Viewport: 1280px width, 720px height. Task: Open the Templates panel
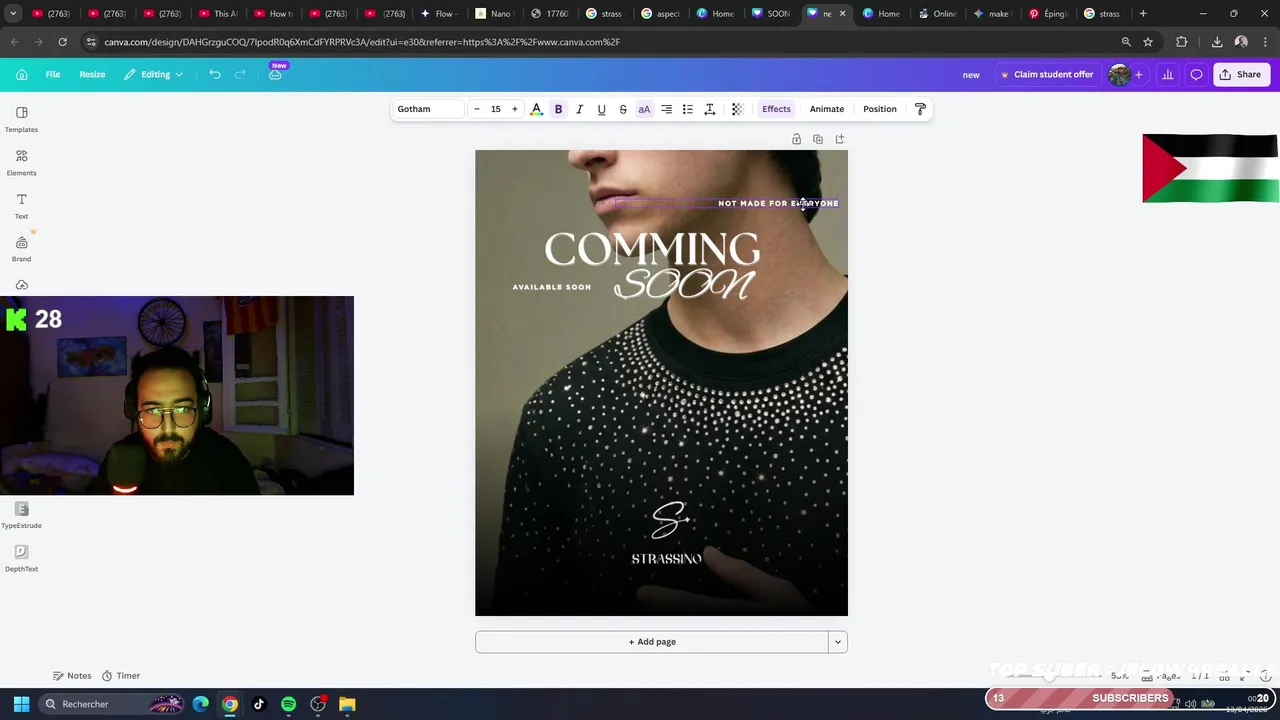tap(21, 119)
